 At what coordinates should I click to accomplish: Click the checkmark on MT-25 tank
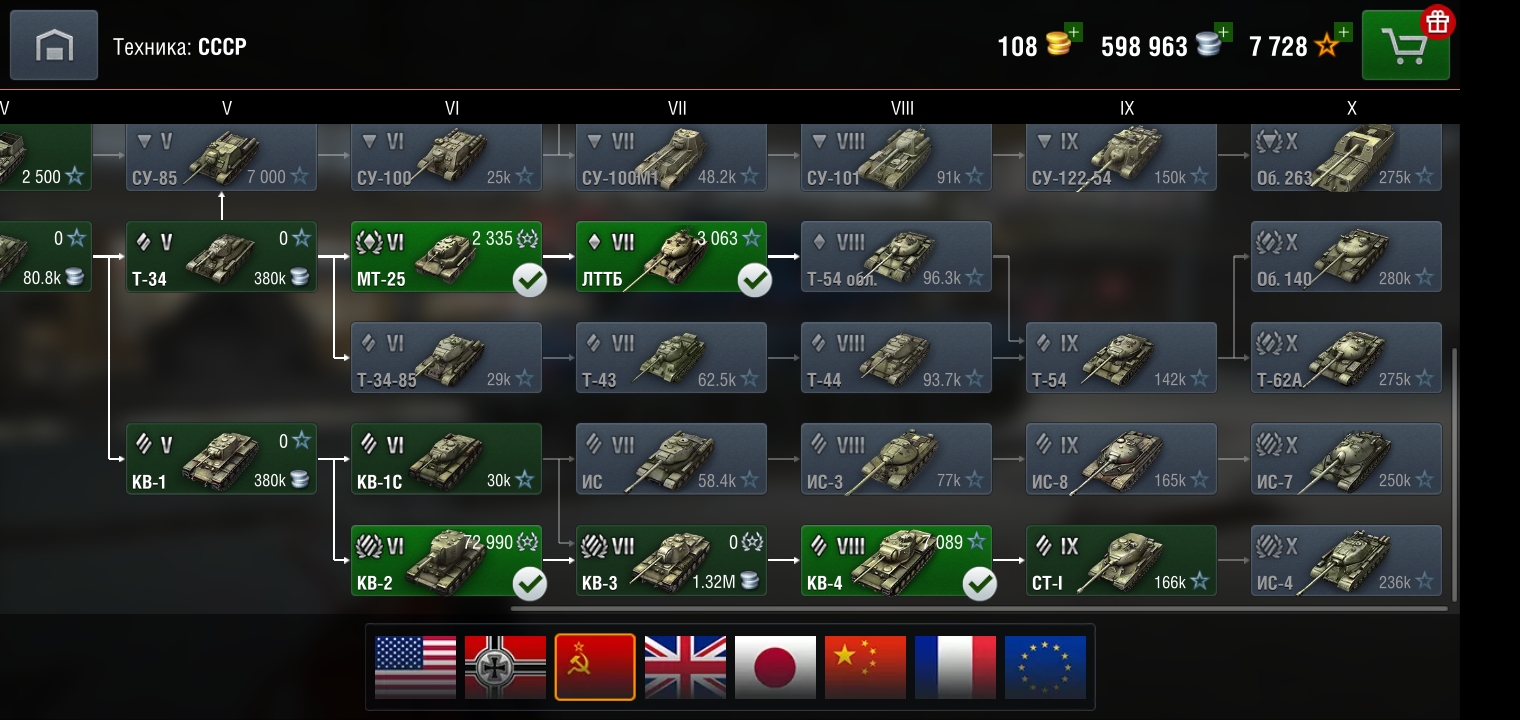[x=530, y=280]
